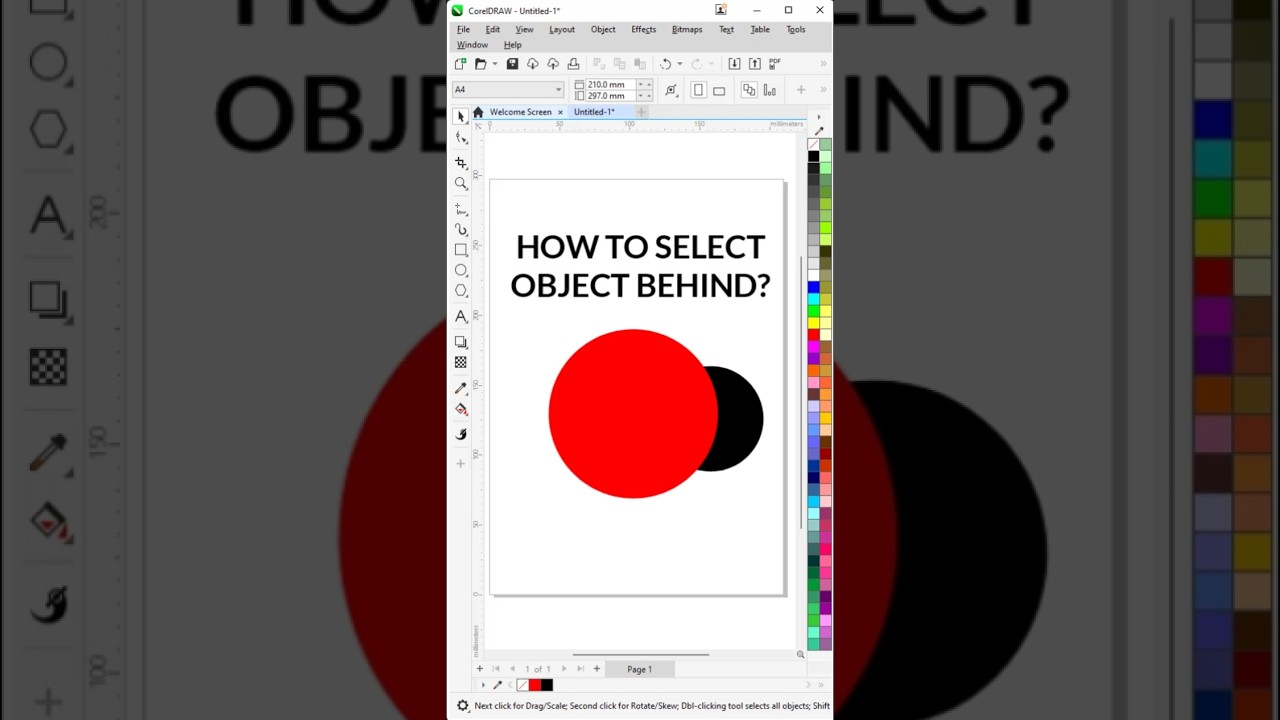Publish to PDF
Screen dimensions: 1280x720
[x=775, y=64]
